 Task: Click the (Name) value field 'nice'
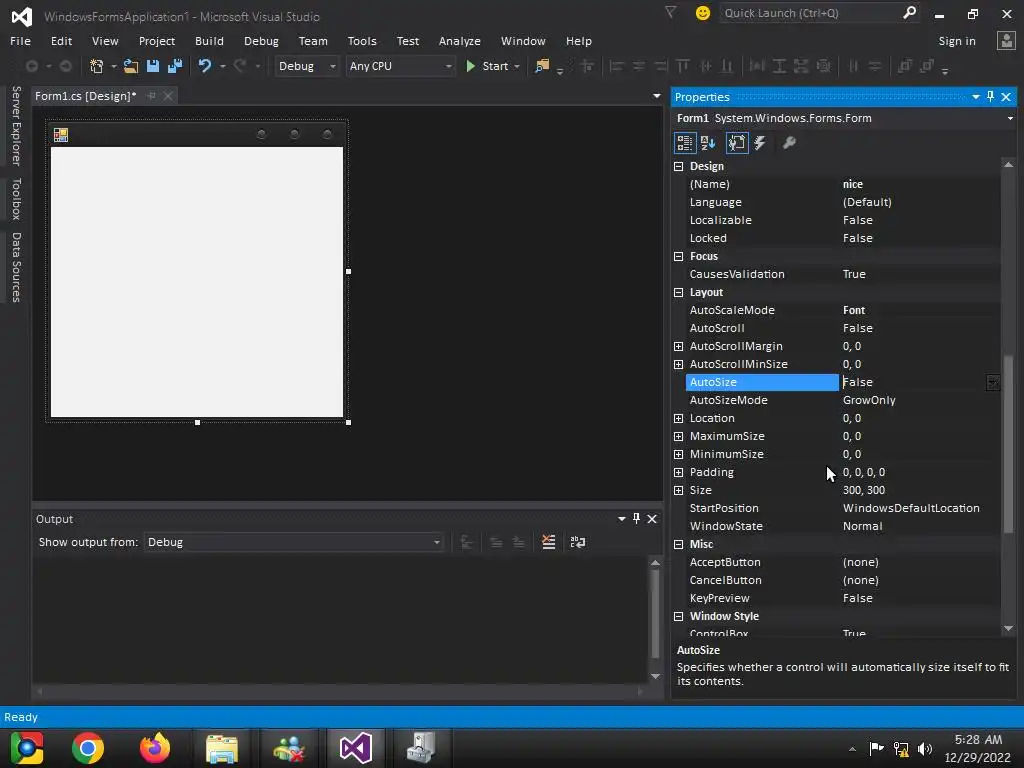(921, 184)
